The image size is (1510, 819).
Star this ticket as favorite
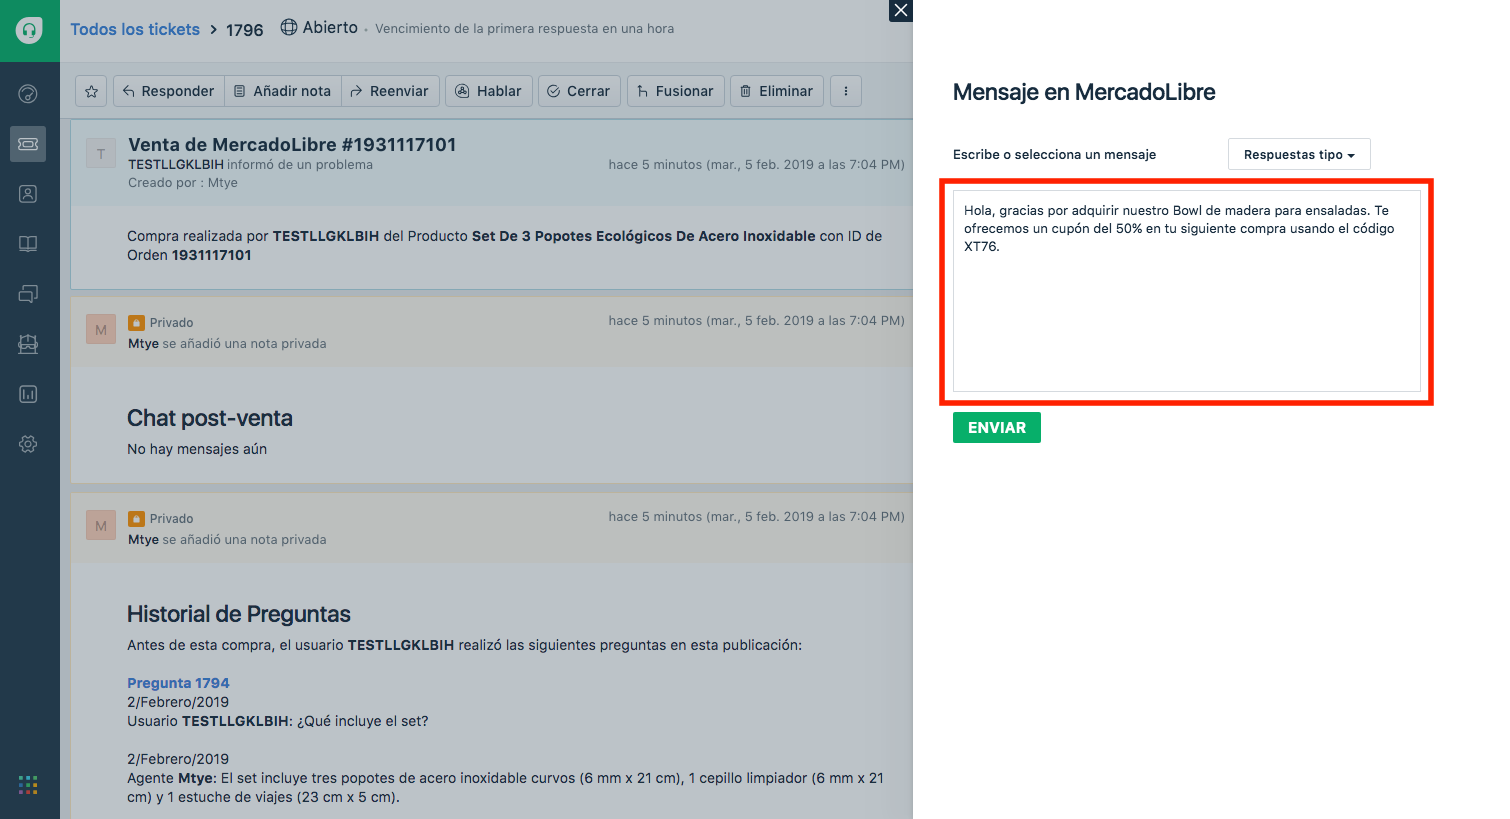[x=91, y=91]
